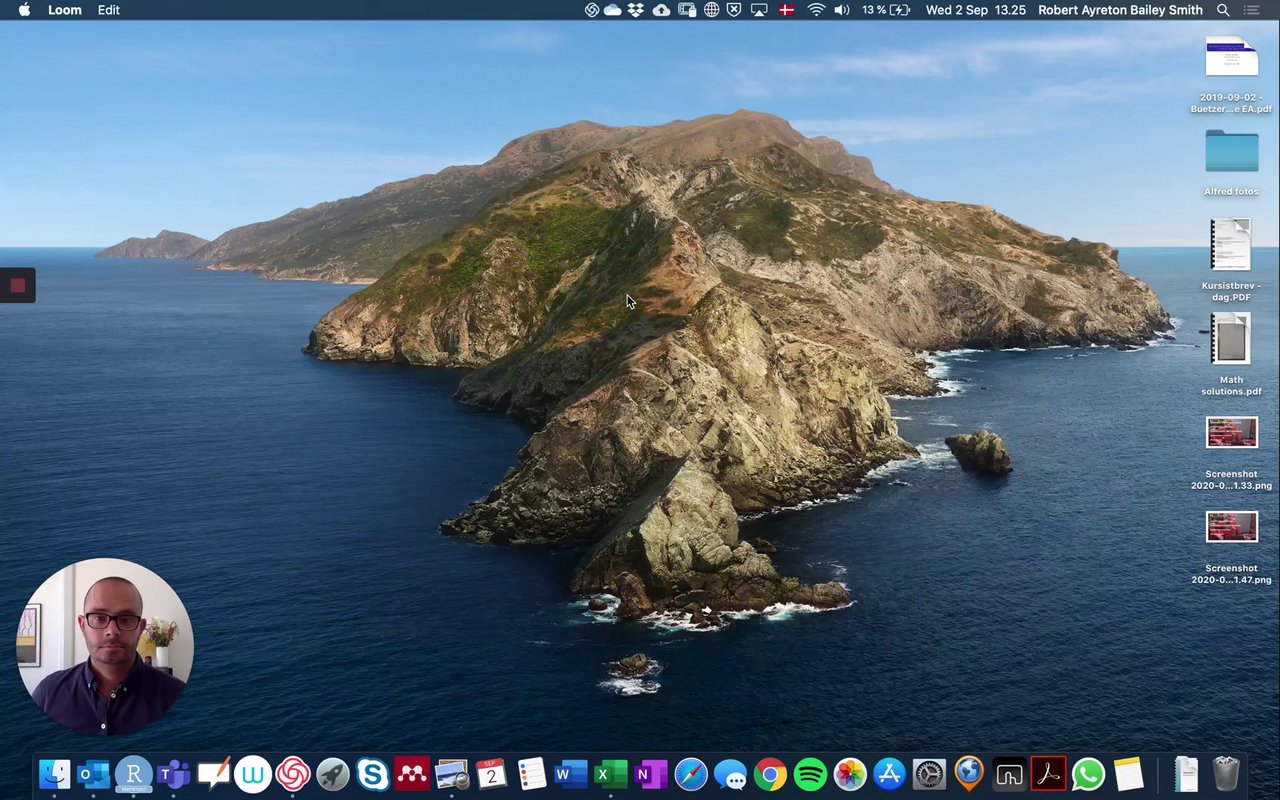Open the Wi-Fi status menu
Image resolution: width=1280 pixels, height=800 pixels.
coord(816,10)
